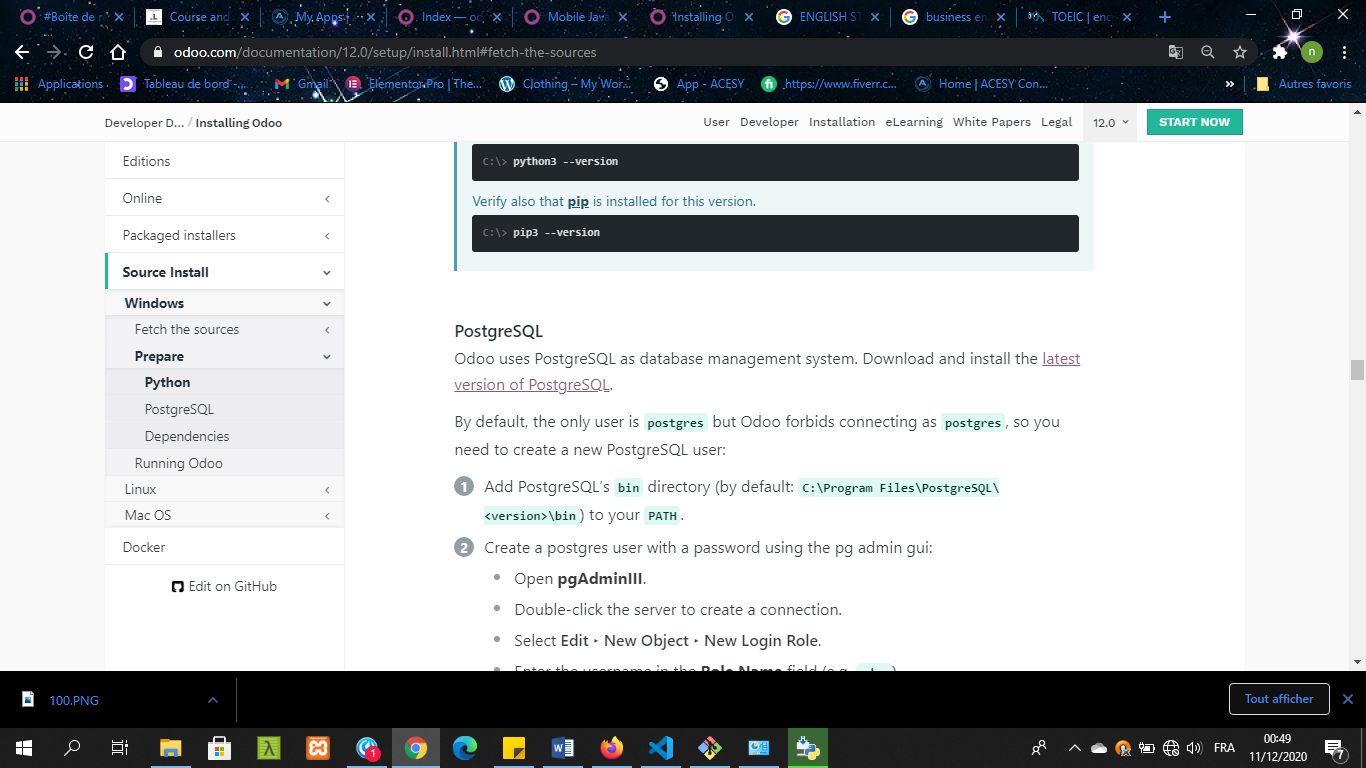Open the 12.0 version dropdown
Viewport: 1366px width, 768px height.
point(1110,122)
